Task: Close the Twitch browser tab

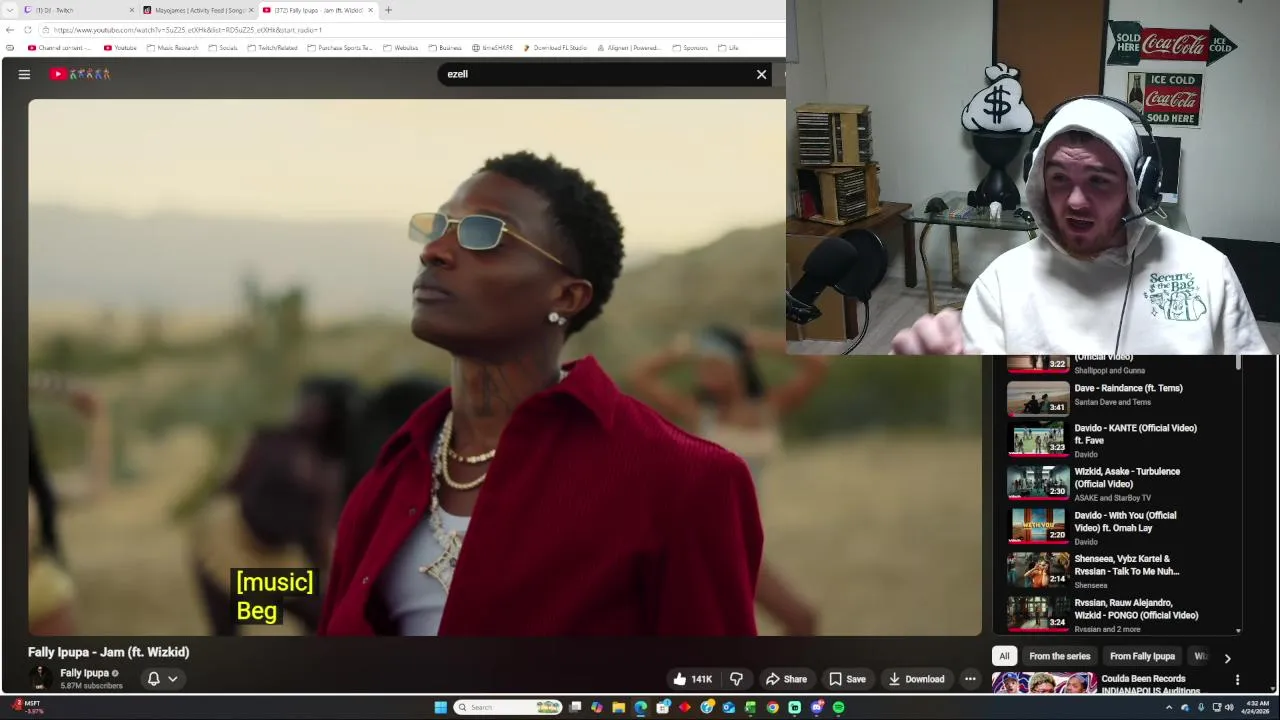Action: click(x=131, y=10)
